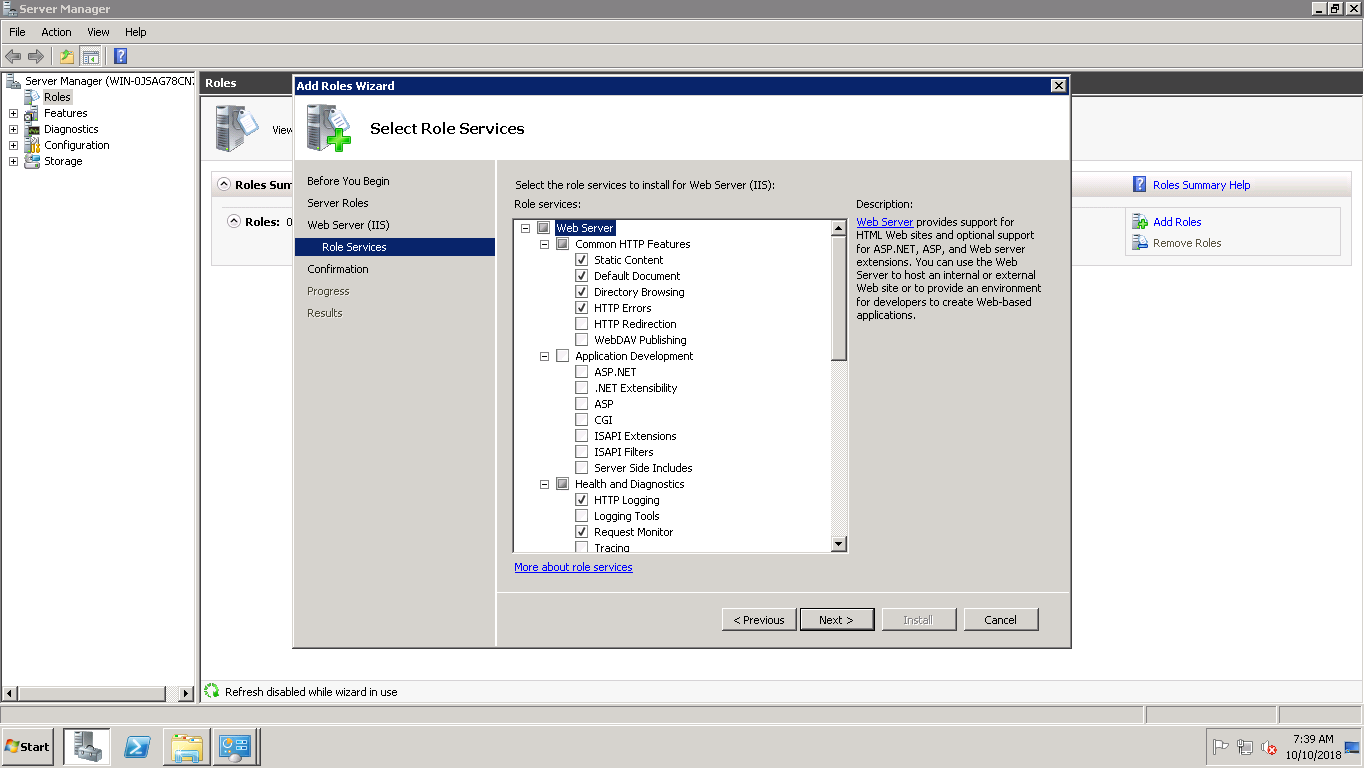Viewport: 1364px width, 768px height.
Task: Click the Roles Summary Help icon
Action: (x=1139, y=184)
